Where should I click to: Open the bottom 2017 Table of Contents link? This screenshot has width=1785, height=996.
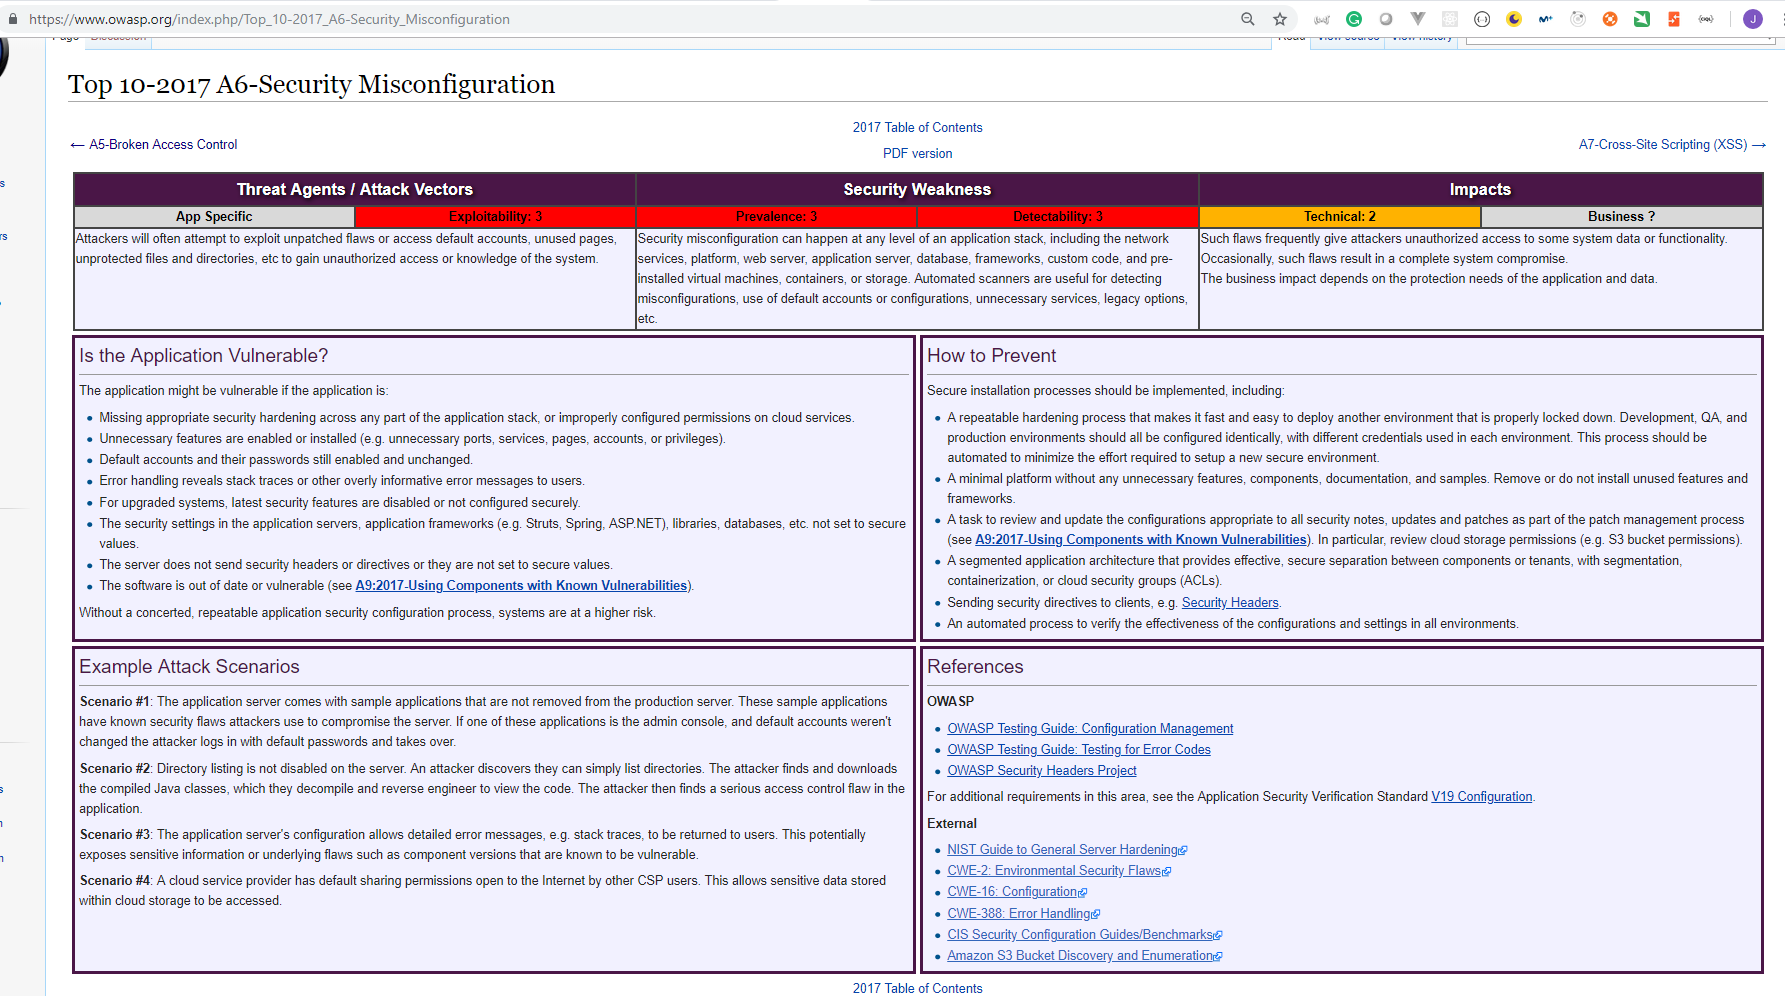(x=917, y=988)
